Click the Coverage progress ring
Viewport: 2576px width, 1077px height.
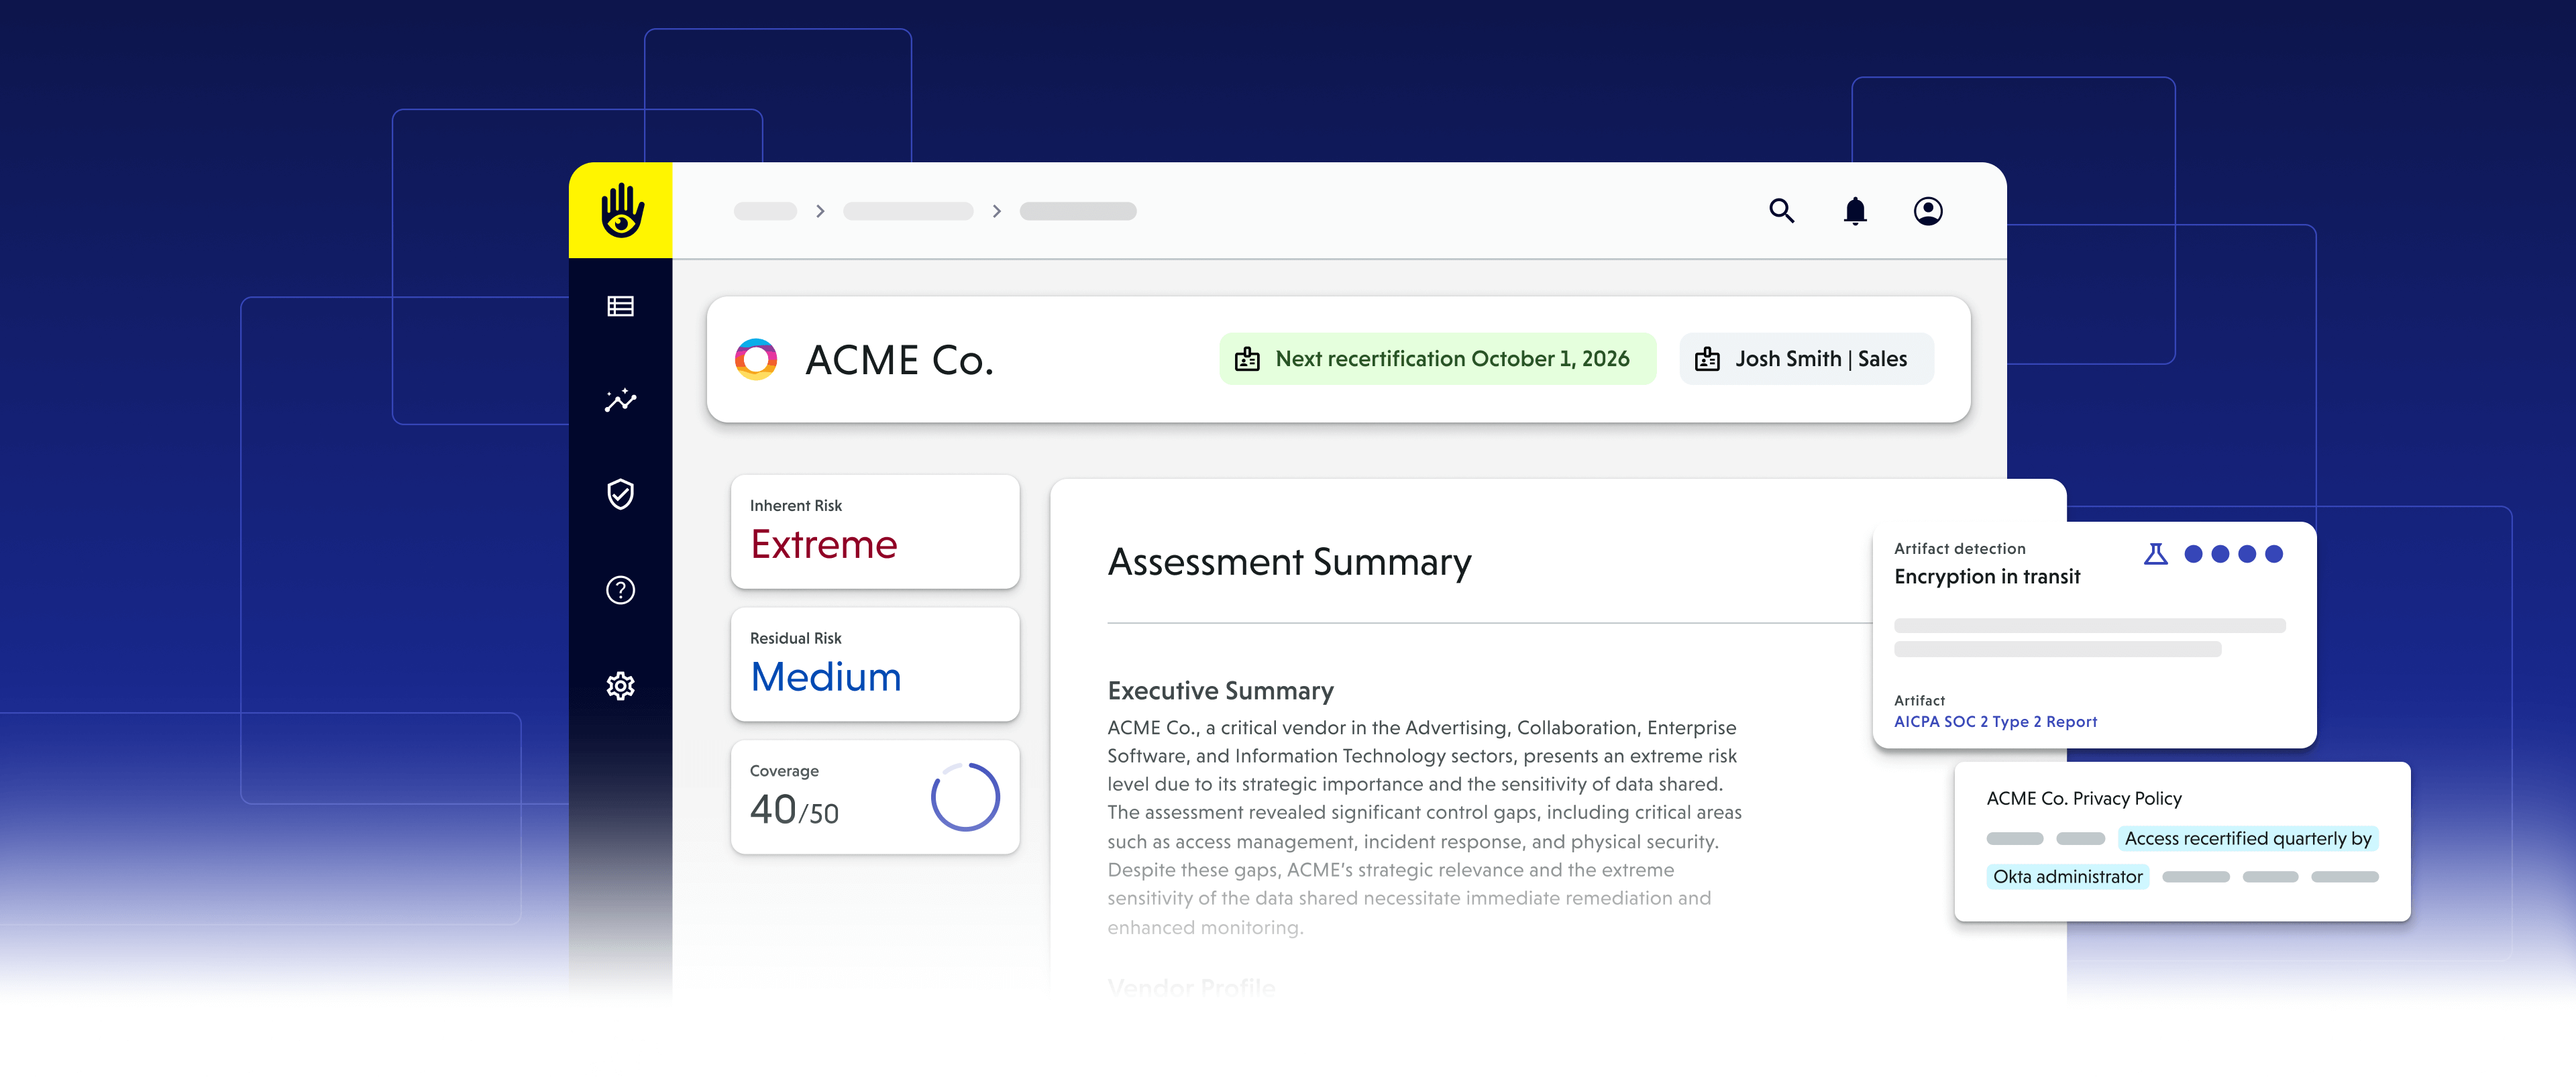[965, 797]
